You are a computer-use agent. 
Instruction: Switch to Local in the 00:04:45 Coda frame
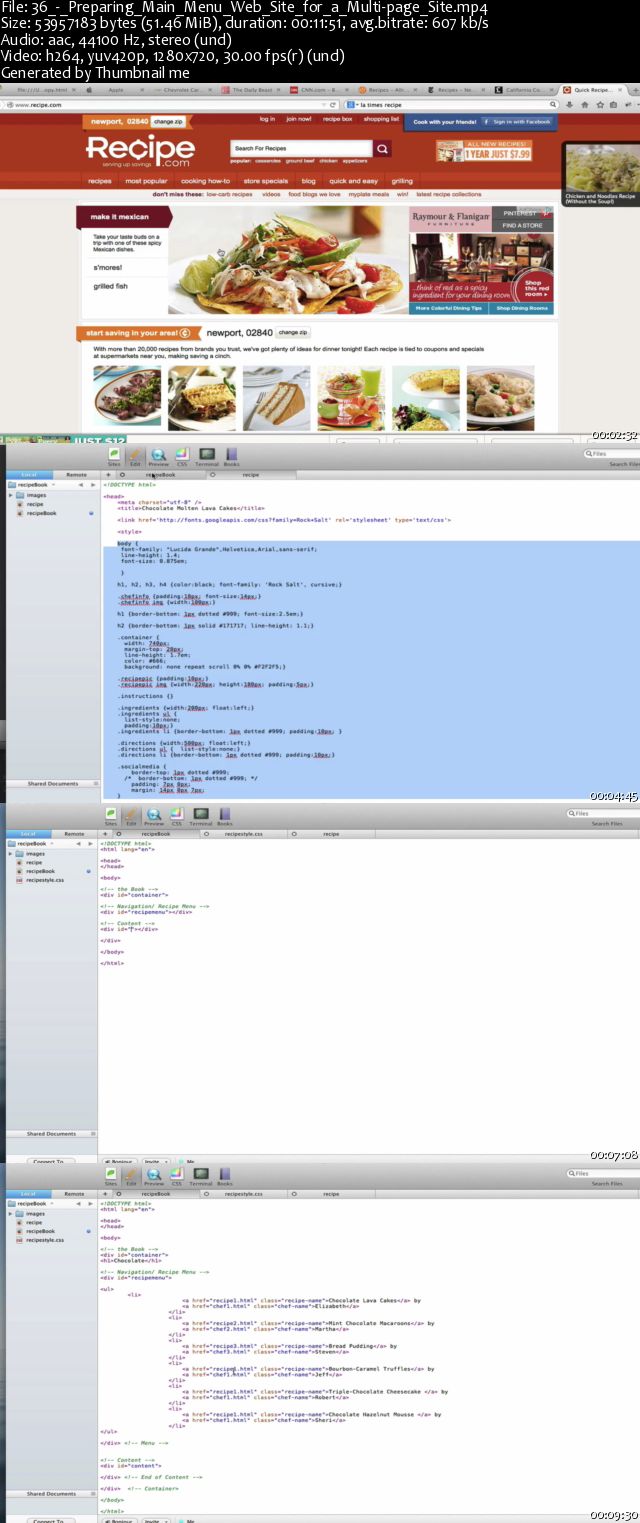(x=28, y=474)
